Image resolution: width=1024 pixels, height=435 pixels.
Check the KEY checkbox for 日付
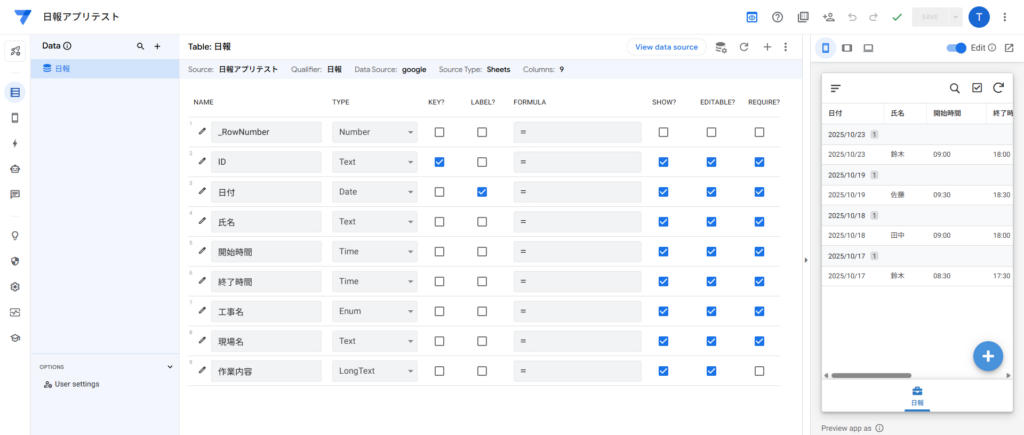[x=439, y=191]
